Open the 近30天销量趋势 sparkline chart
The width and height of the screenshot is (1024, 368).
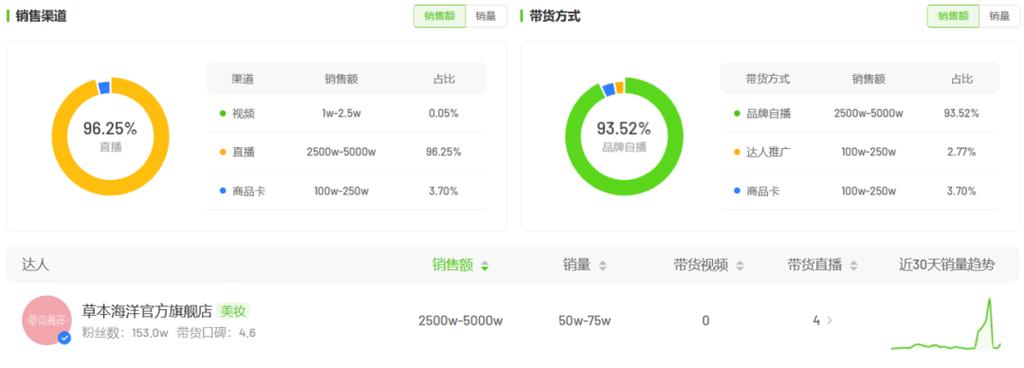(x=946, y=324)
